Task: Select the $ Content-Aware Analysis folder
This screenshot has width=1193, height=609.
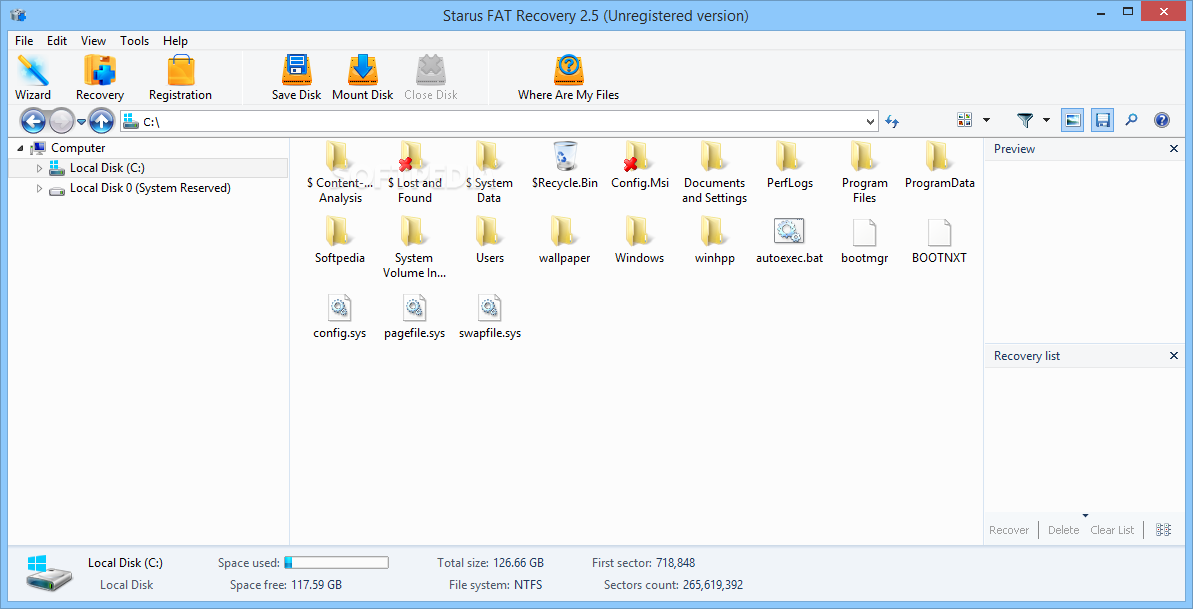Action: click(340, 173)
